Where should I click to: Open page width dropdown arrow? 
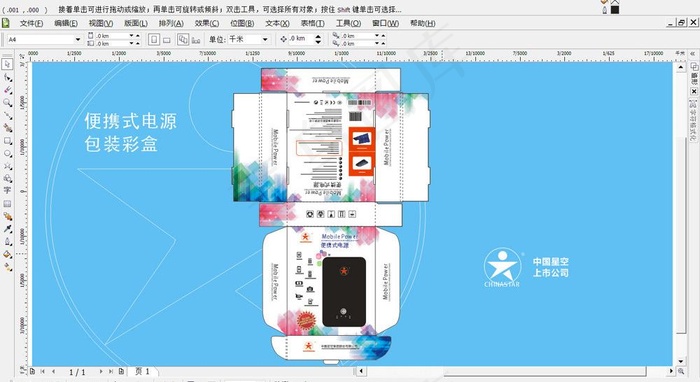[131, 35]
